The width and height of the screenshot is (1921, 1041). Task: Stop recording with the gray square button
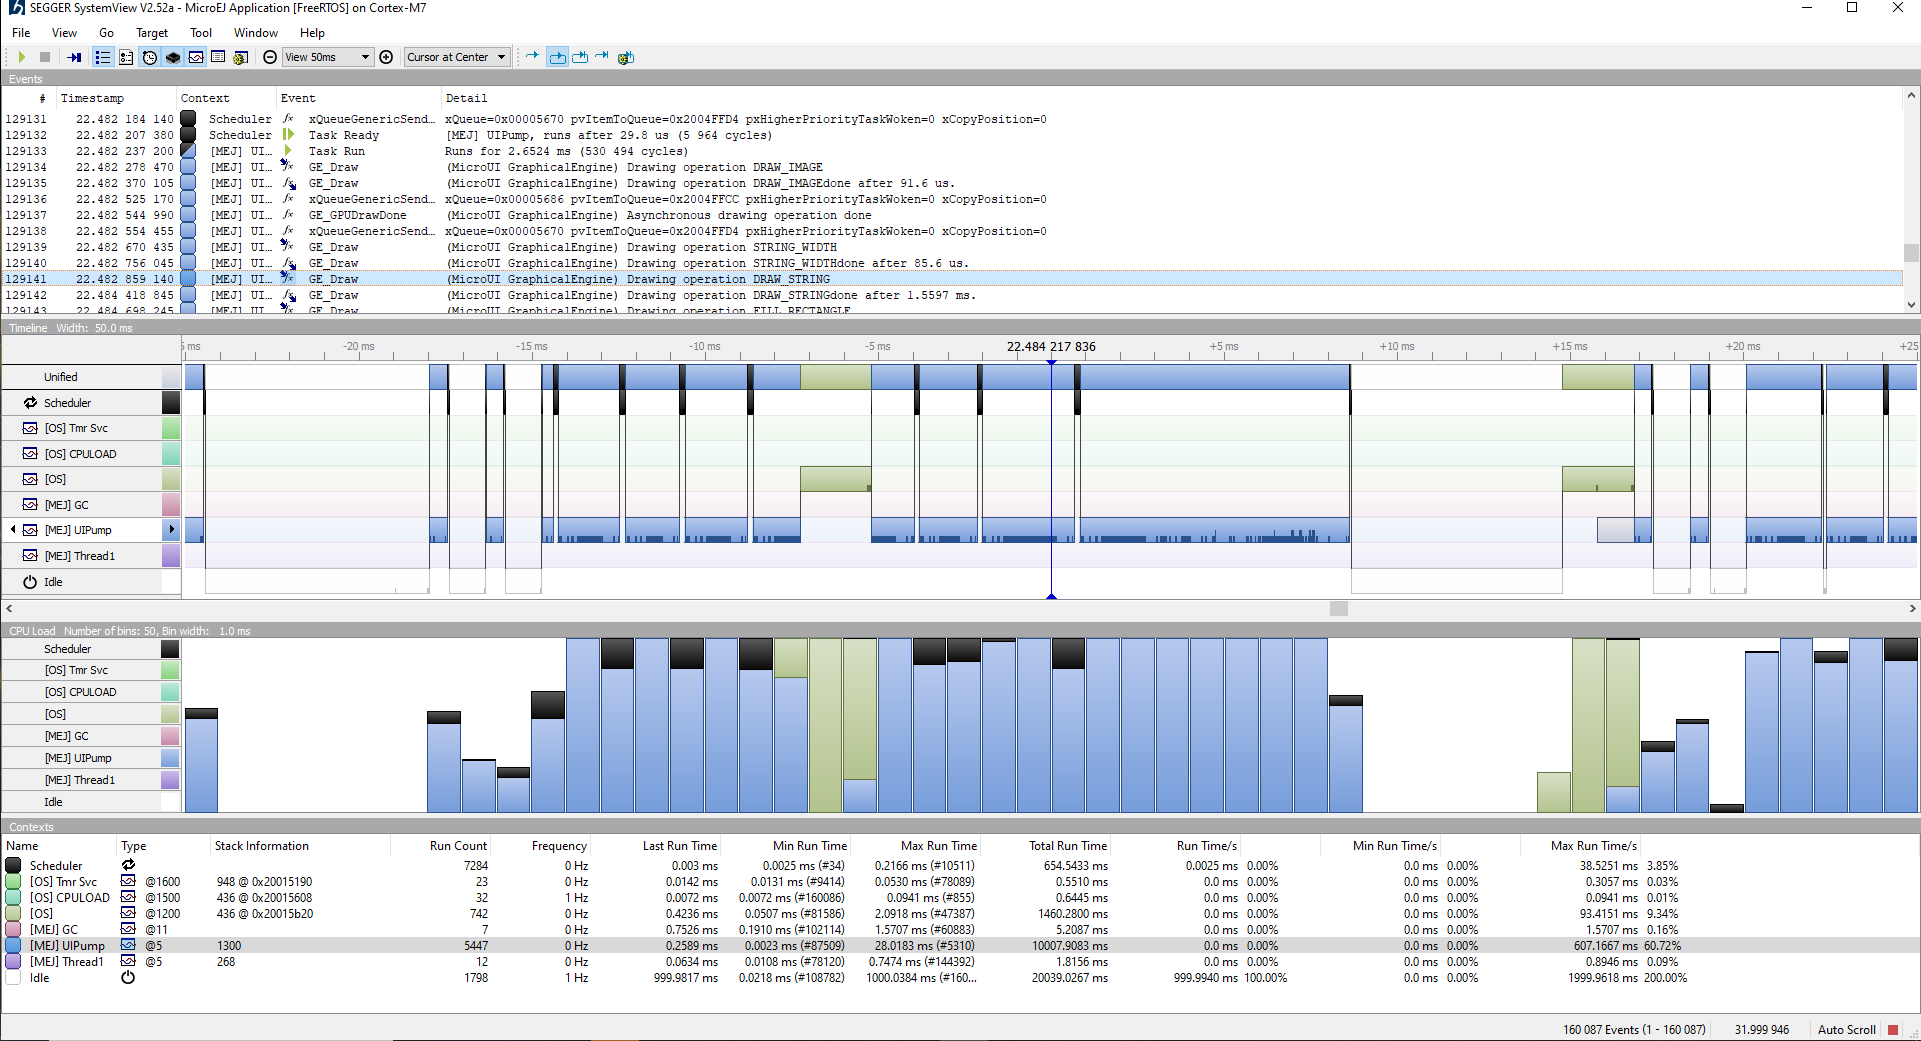click(45, 57)
